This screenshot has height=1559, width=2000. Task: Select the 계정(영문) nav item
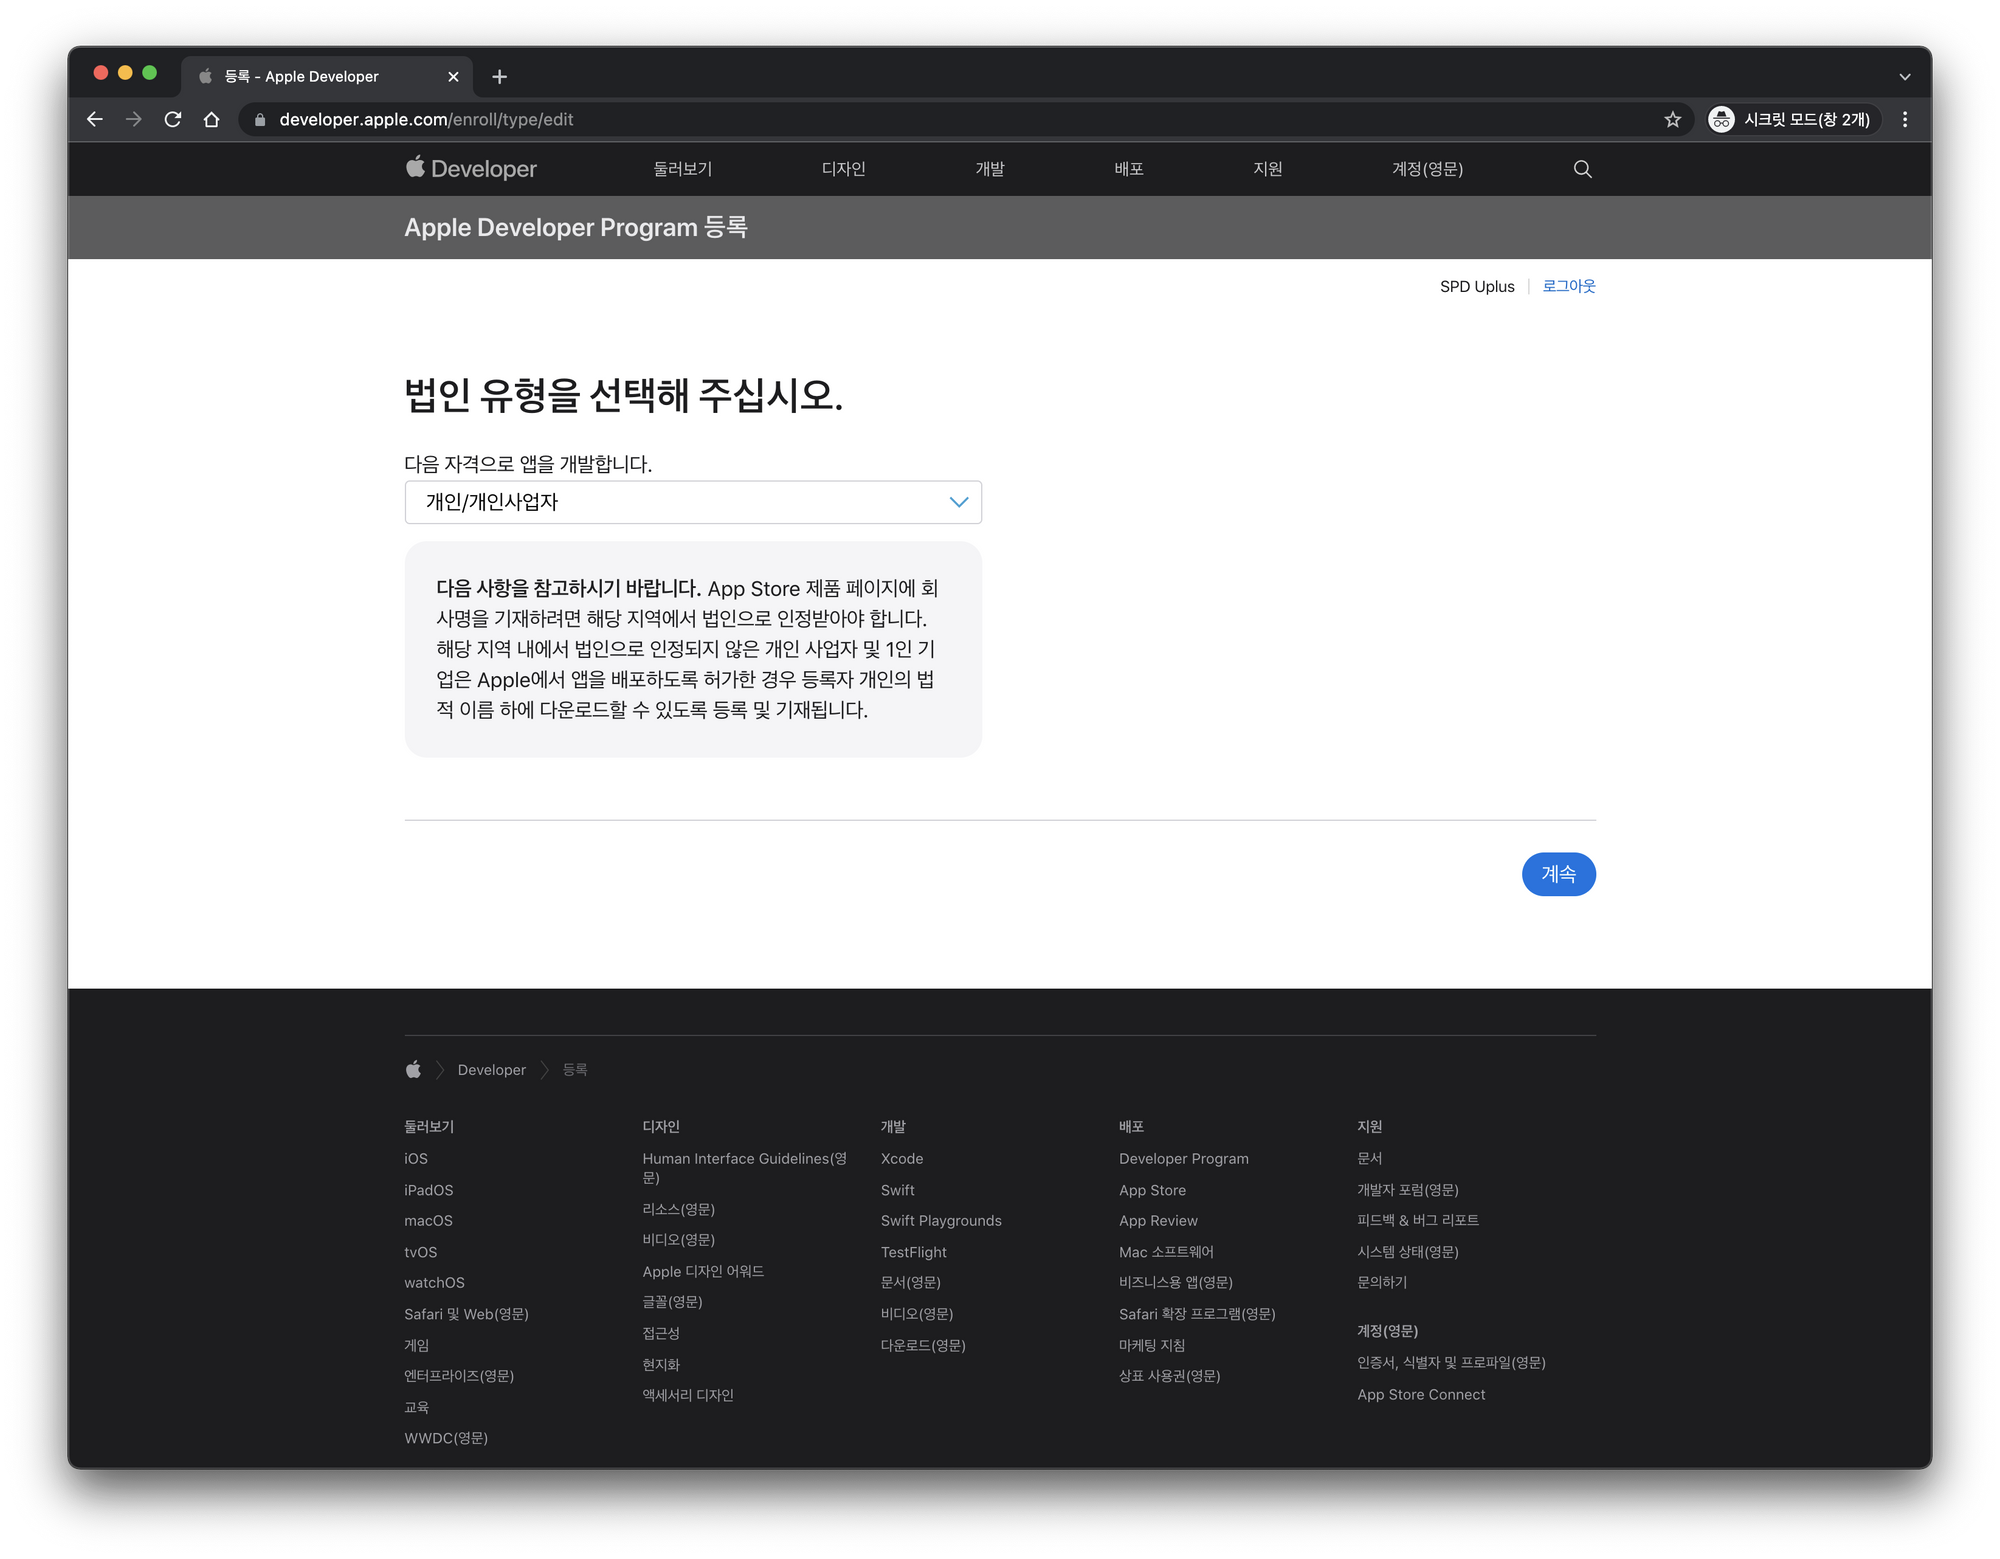pos(1427,169)
